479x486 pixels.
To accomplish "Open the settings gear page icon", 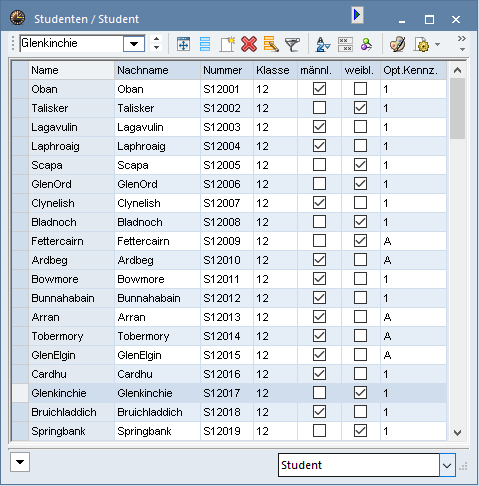I will (x=422, y=44).
